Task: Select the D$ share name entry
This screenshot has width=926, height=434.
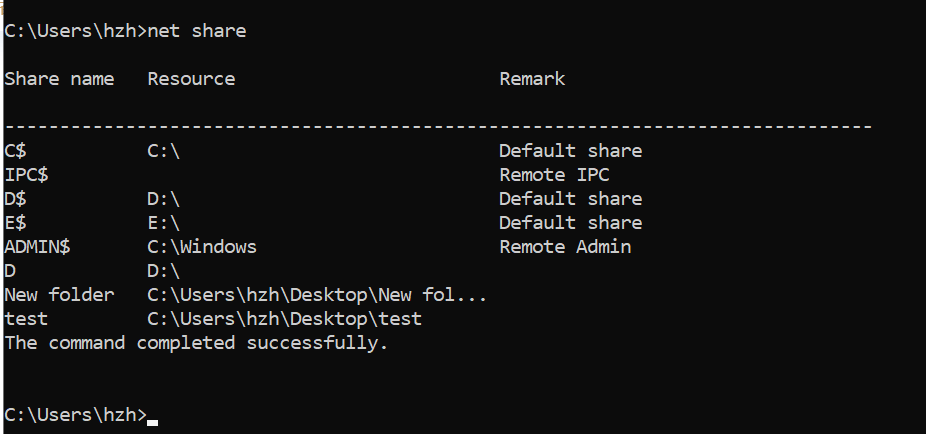Action: (x=15, y=199)
